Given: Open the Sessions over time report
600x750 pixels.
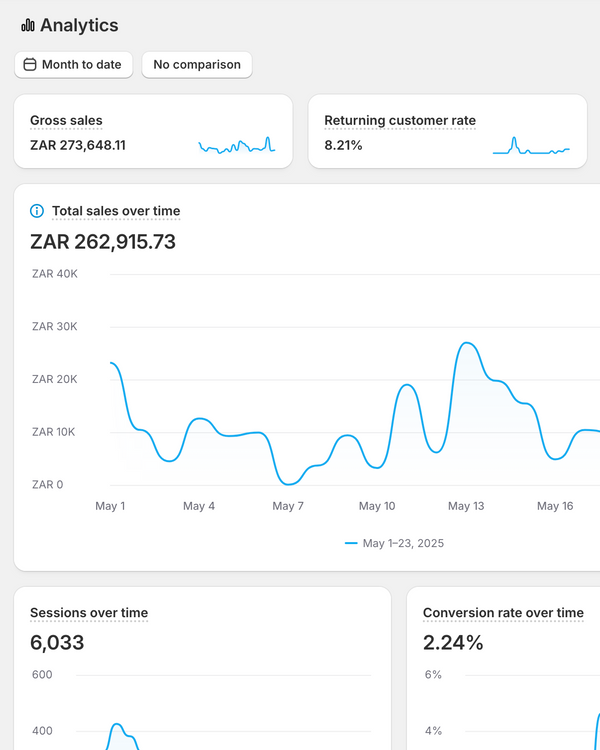Looking at the screenshot, I should [x=89, y=613].
